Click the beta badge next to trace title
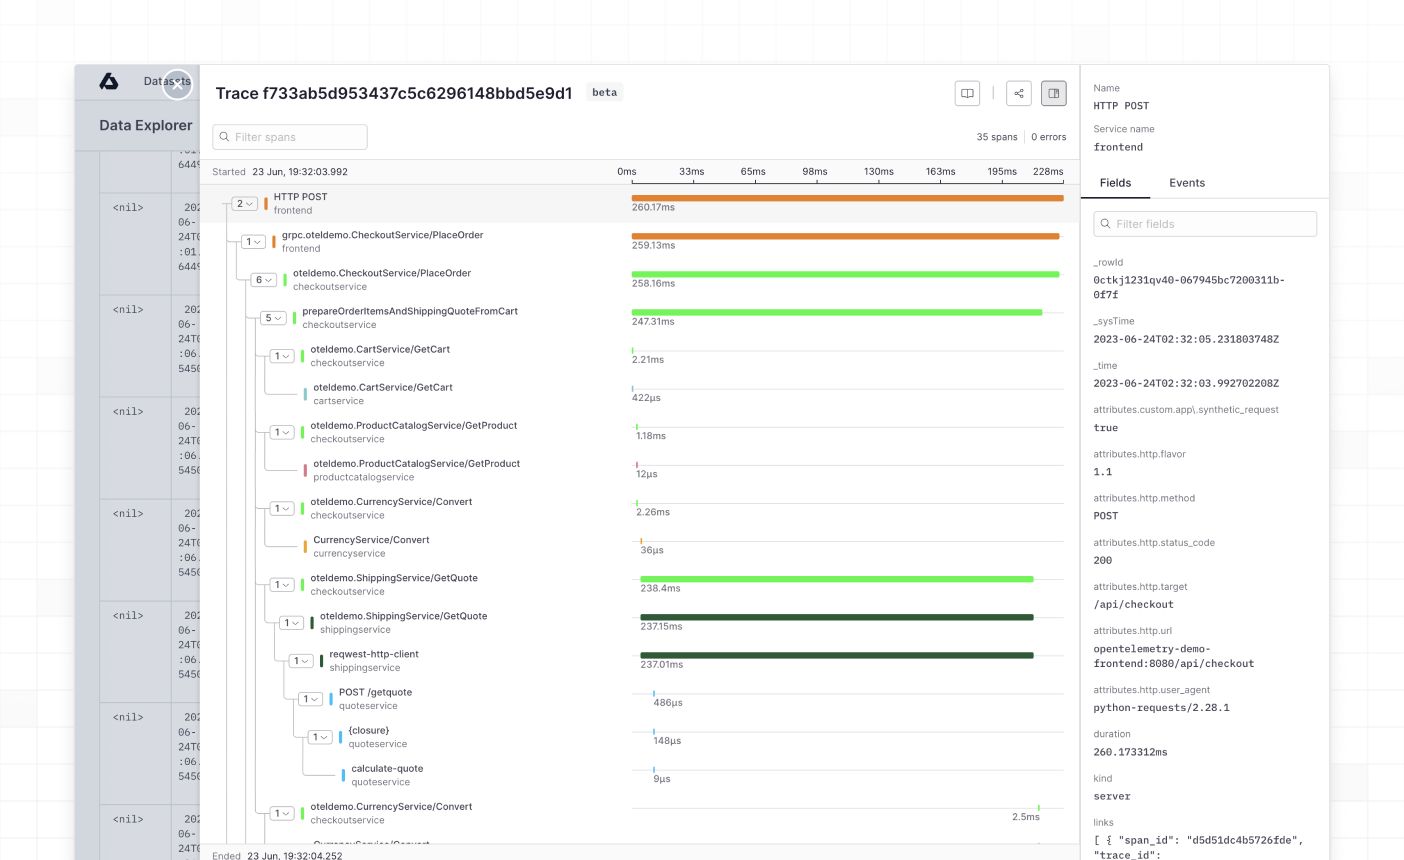 click(604, 92)
